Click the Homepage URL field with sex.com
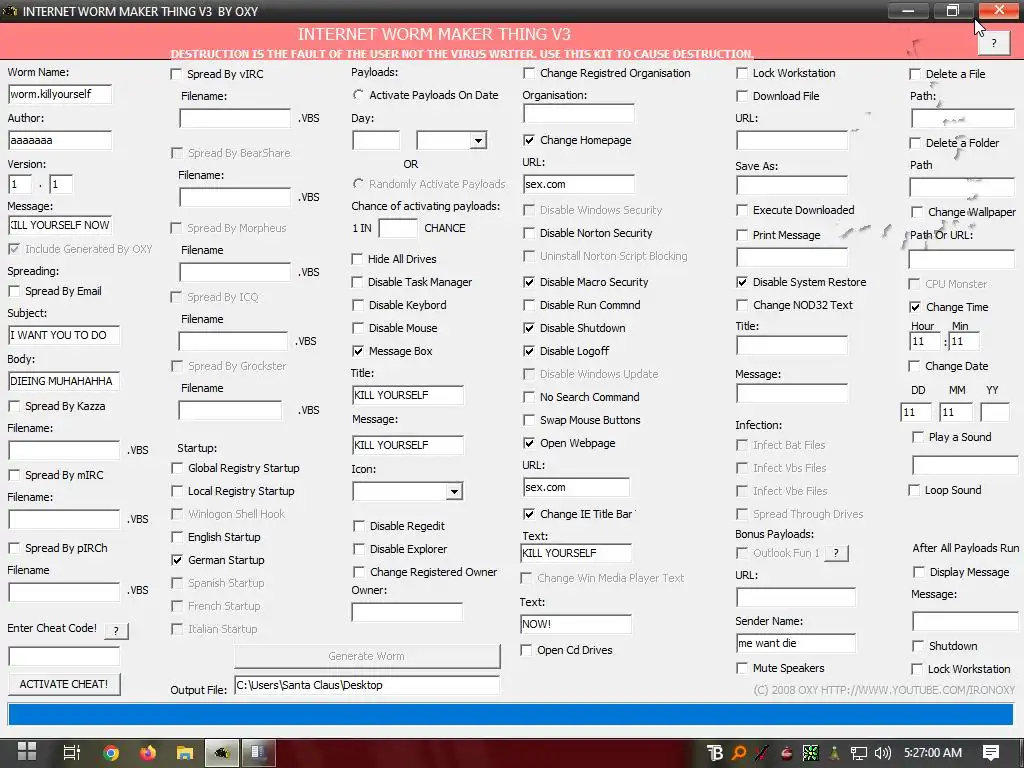Viewport: 1024px width, 768px height. point(579,184)
